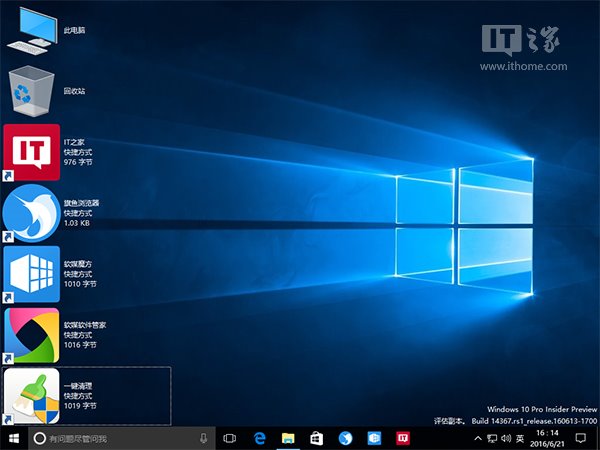
Task: Open the Windows Start menu
Action: click(x=14, y=438)
